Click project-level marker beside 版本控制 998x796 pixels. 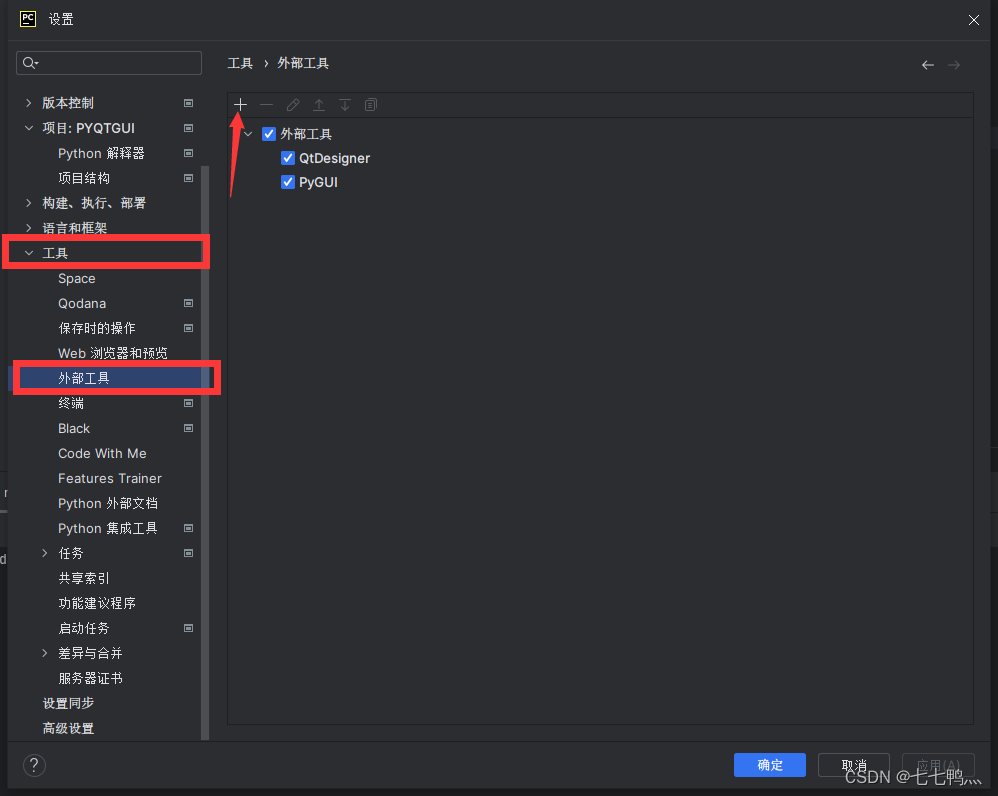[188, 103]
